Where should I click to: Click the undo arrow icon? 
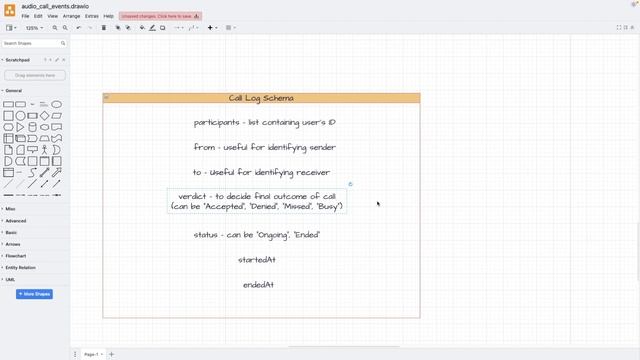pos(79,28)
